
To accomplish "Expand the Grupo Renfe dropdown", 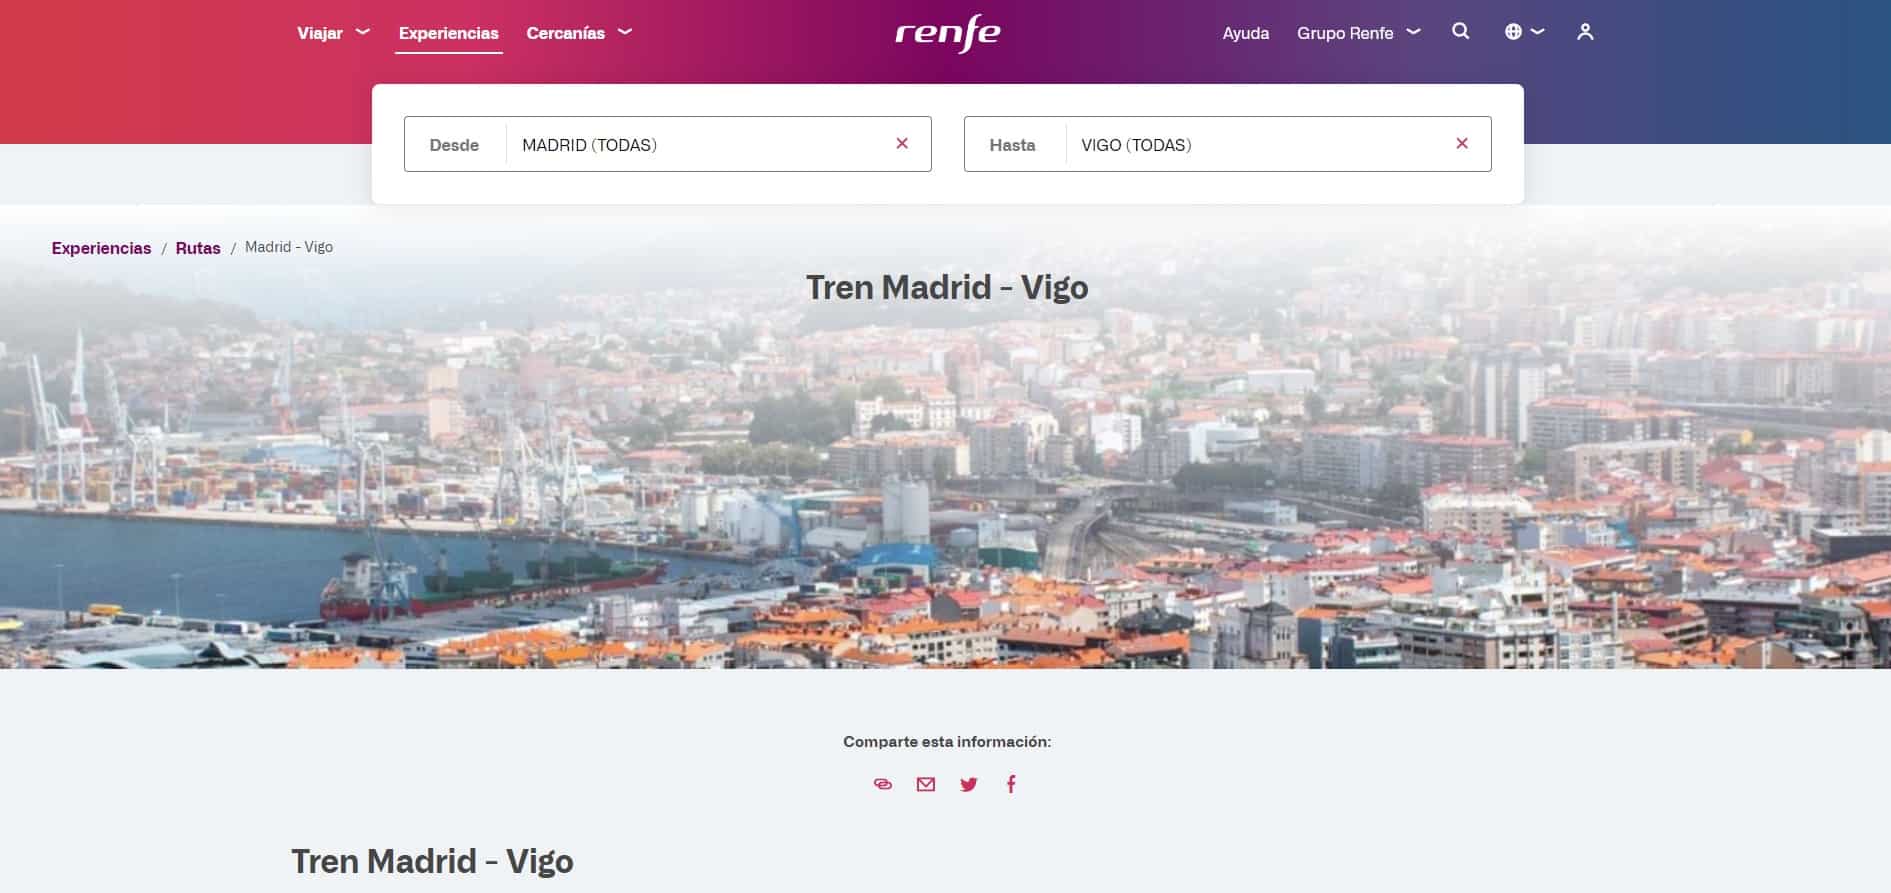I will pos(1359,33).
